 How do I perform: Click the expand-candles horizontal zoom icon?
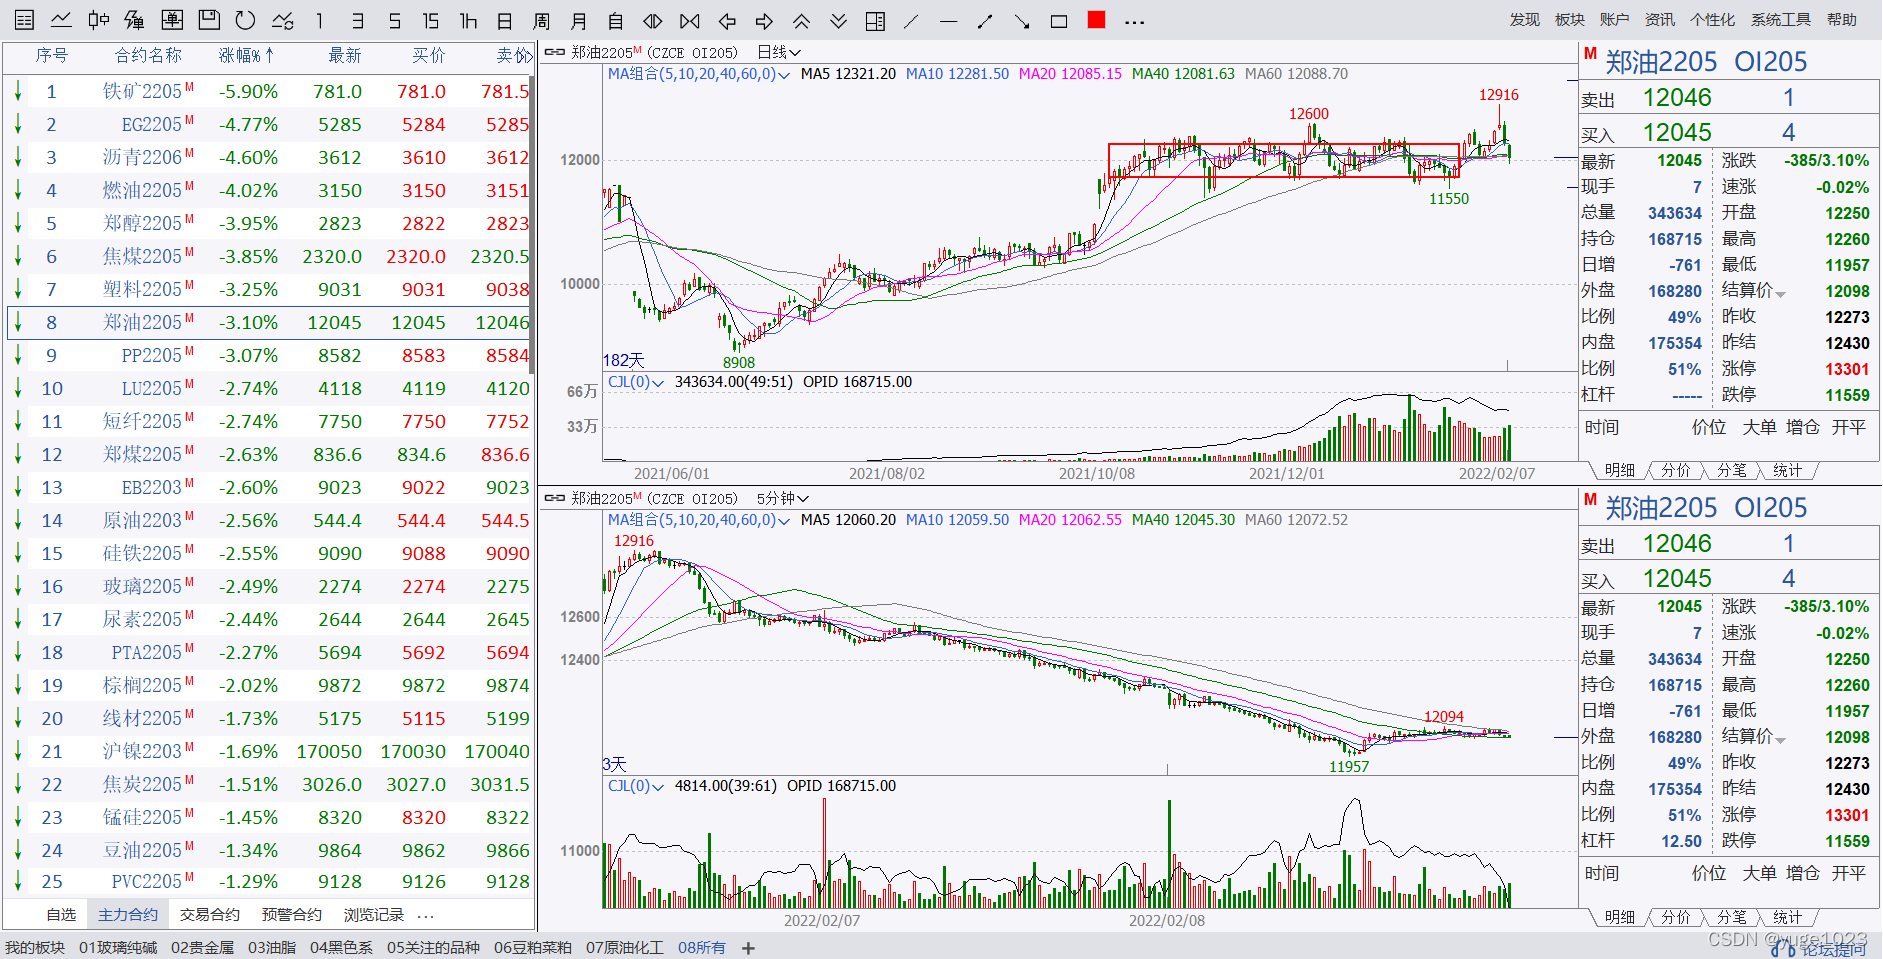[x=653, y=20]
